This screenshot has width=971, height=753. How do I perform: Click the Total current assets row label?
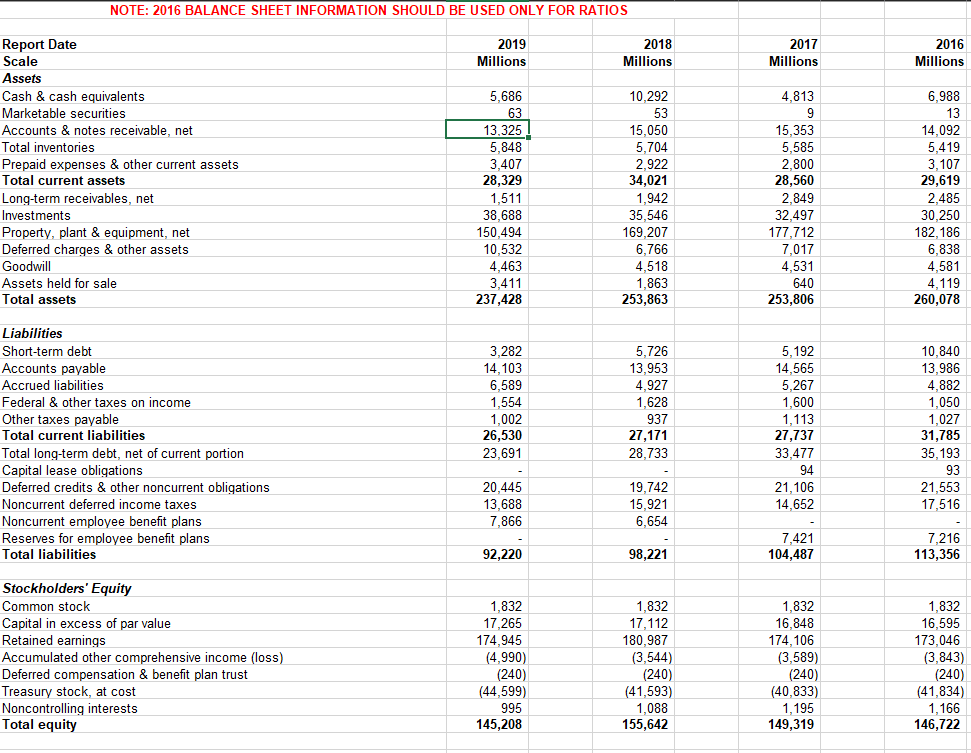62,181
